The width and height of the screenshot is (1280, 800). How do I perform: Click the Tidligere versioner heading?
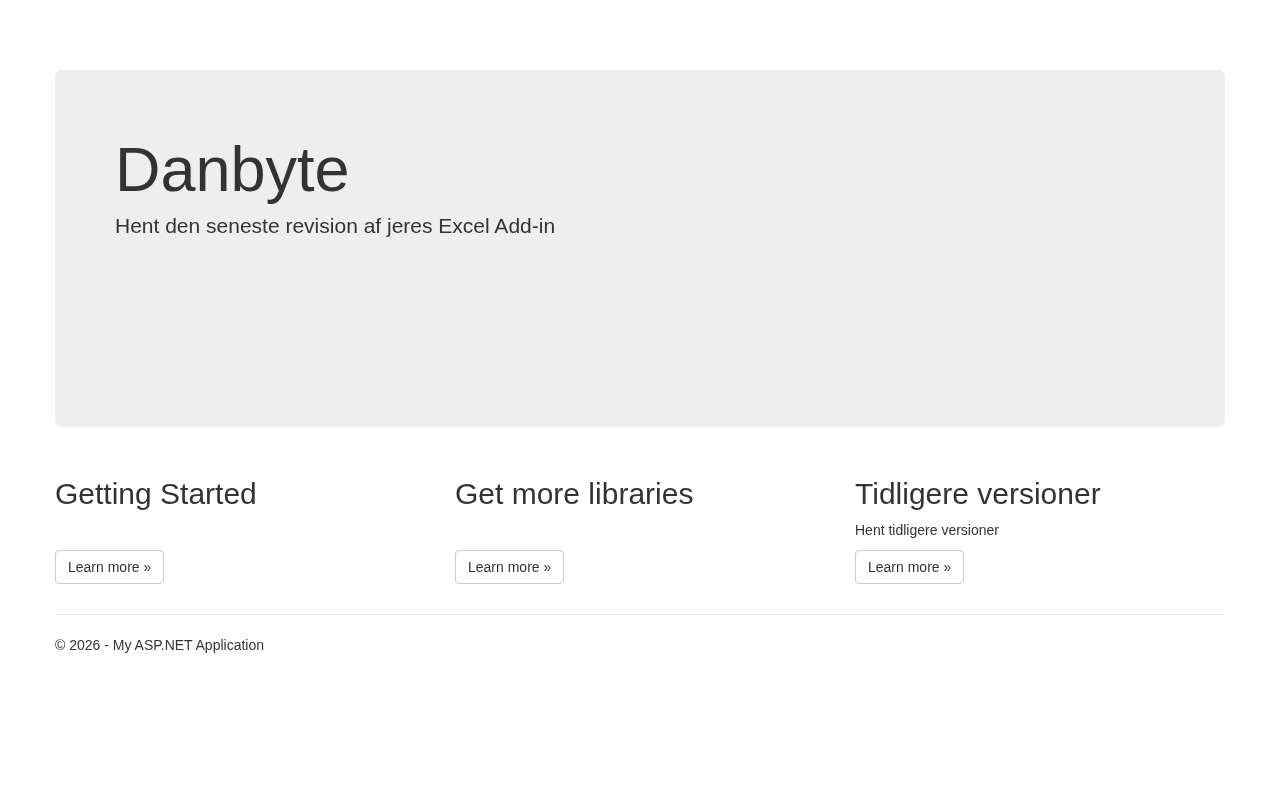click(977, 494)
